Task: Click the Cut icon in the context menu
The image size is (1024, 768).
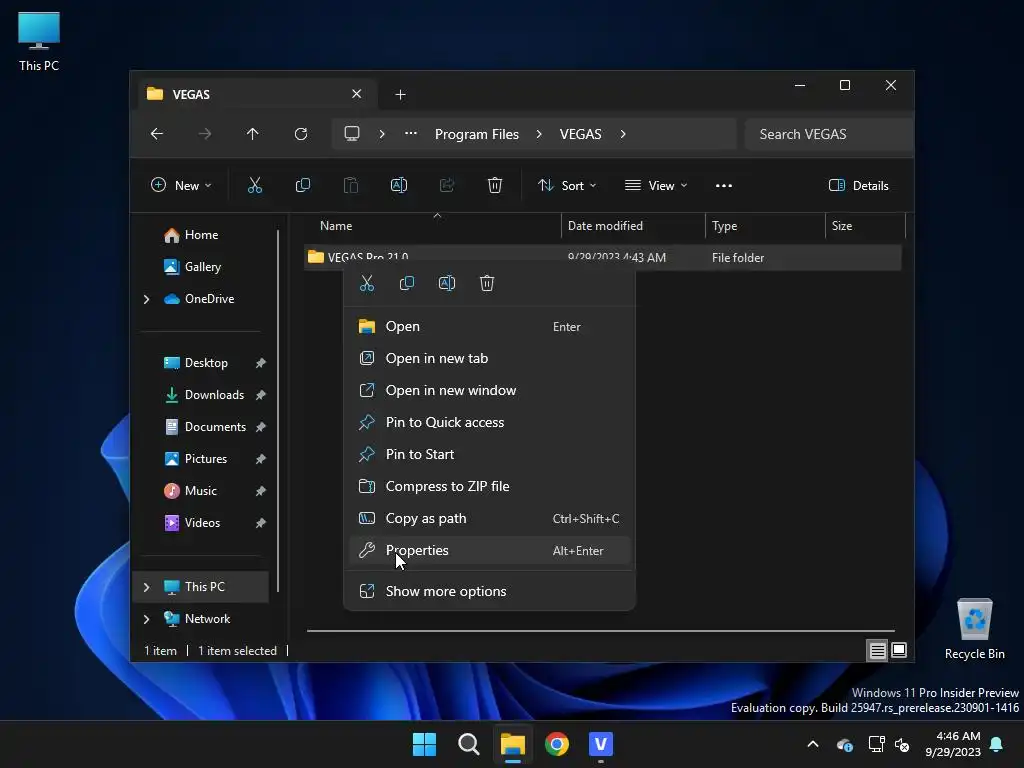Action: (367, 283)
